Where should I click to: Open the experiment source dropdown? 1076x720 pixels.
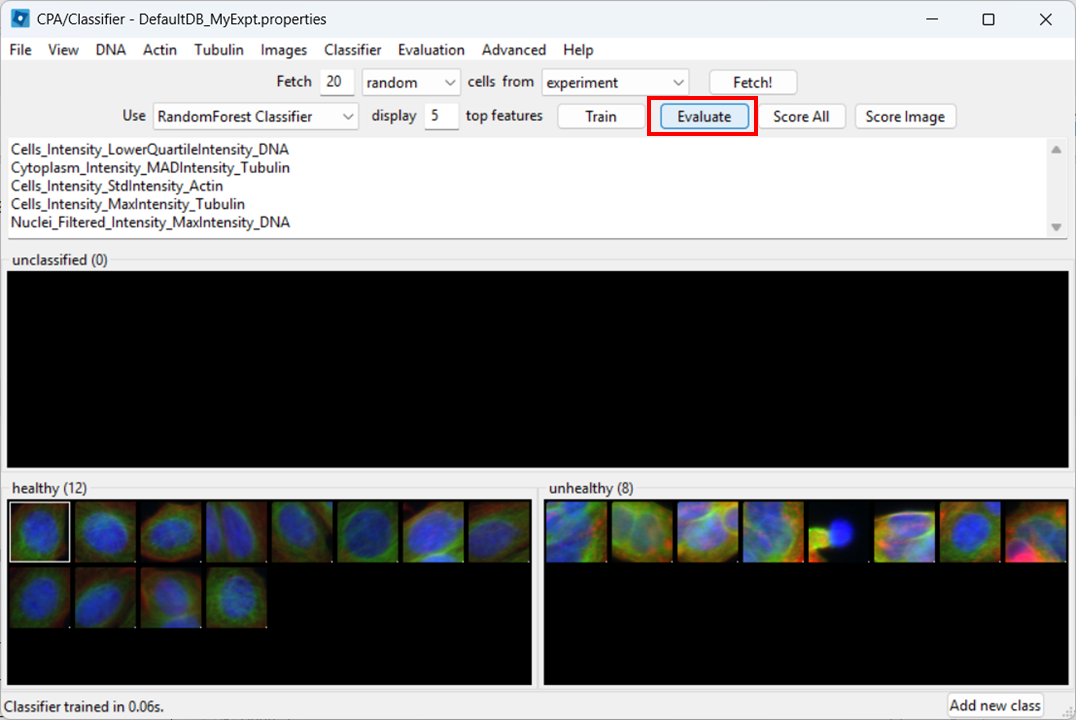(x=615, y=81)
